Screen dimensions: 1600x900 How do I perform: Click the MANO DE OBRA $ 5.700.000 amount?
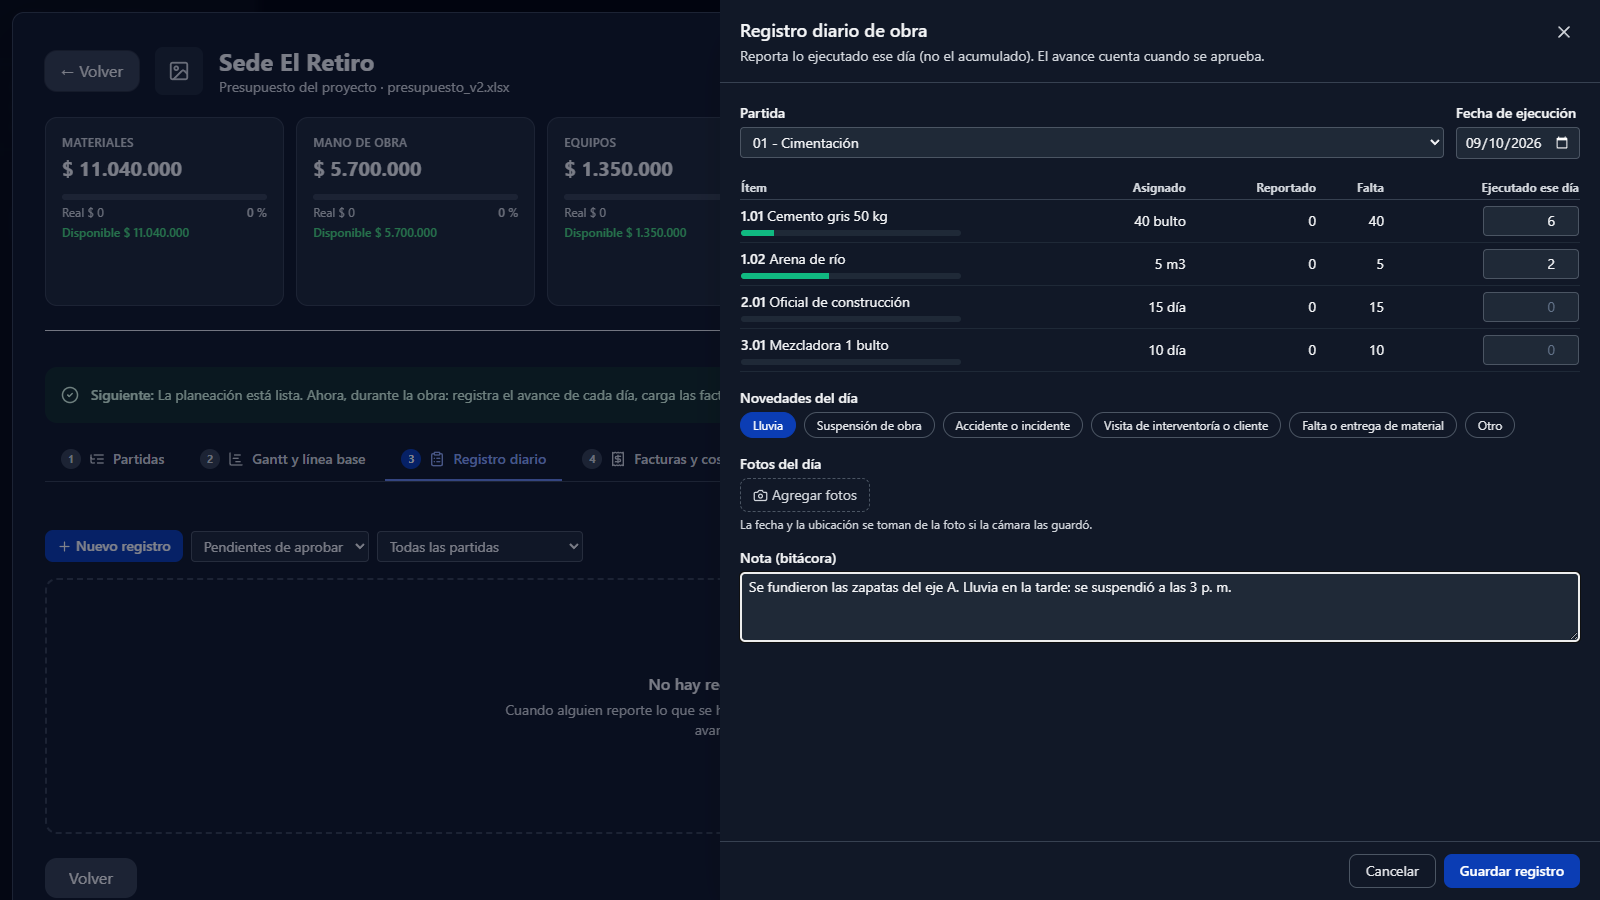click(367, 169)
